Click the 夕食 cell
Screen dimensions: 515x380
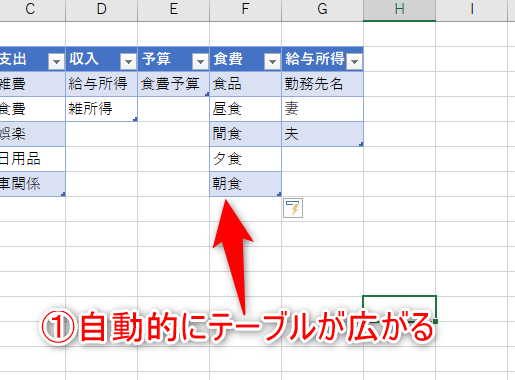click(x=245, y=159)
